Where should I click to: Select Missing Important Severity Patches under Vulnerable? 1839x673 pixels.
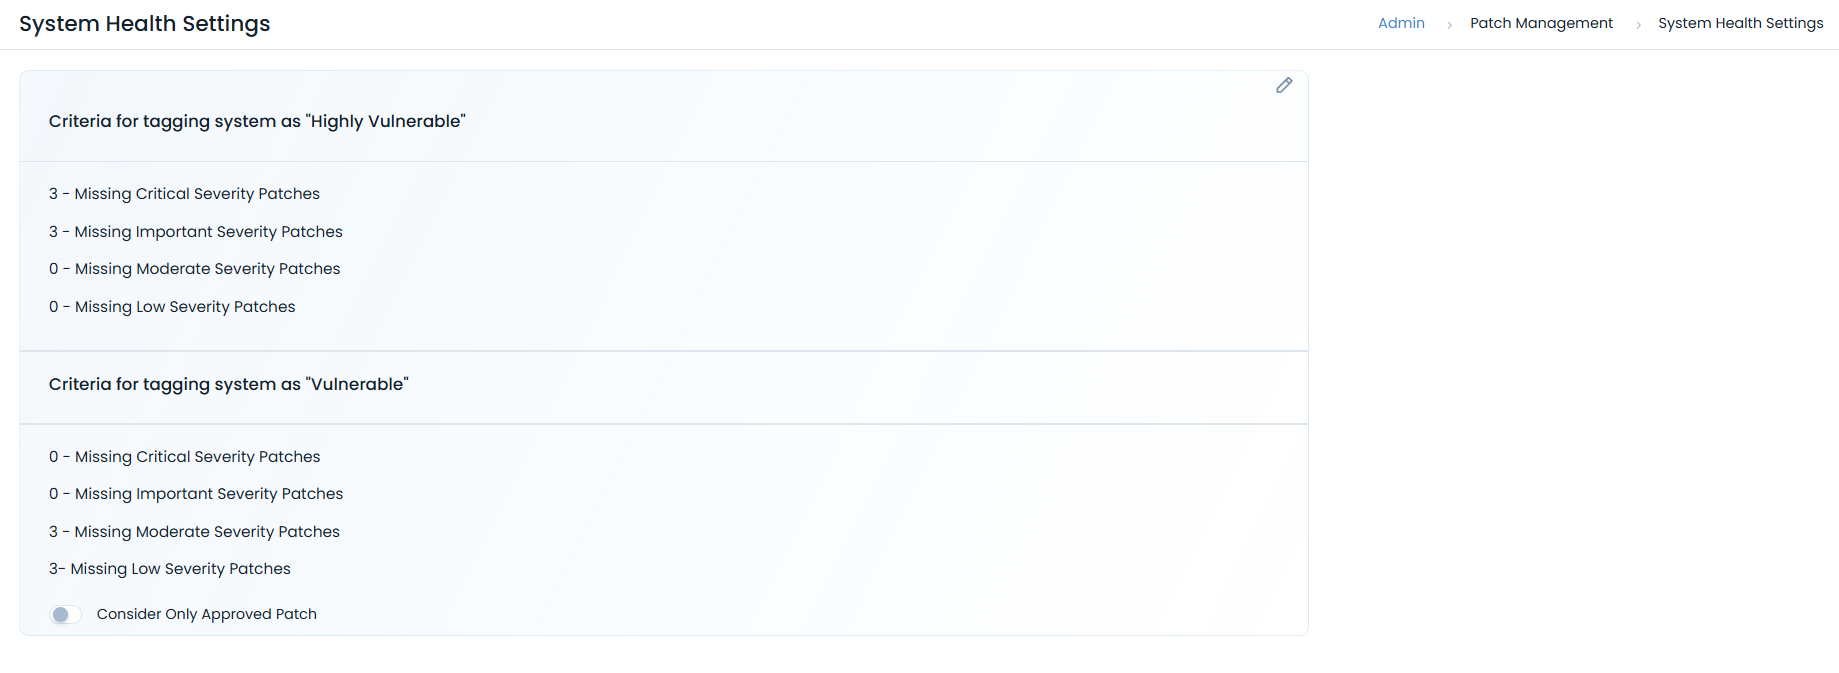[195, 493]
